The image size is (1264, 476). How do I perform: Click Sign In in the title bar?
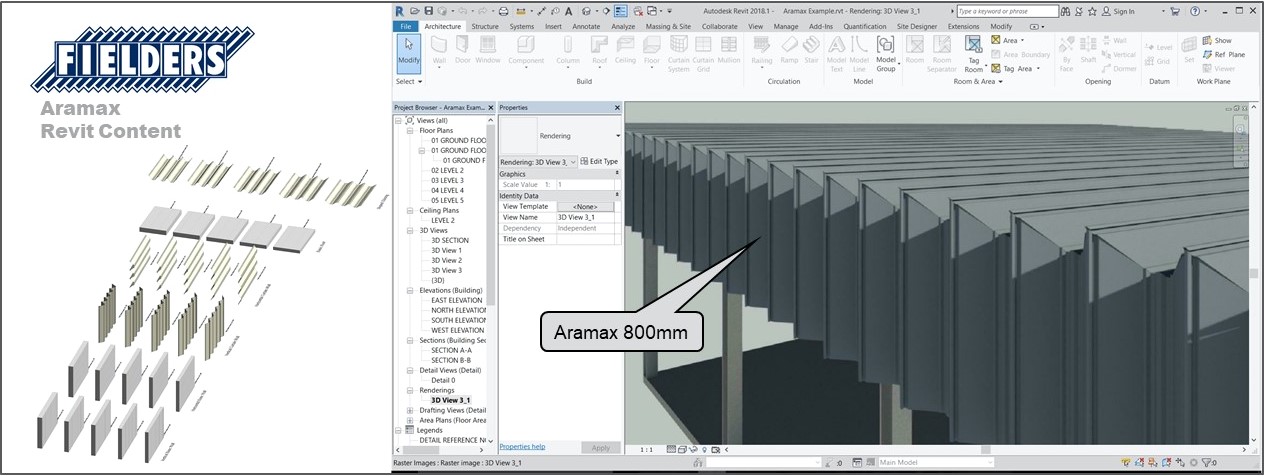pos(1117,11)
